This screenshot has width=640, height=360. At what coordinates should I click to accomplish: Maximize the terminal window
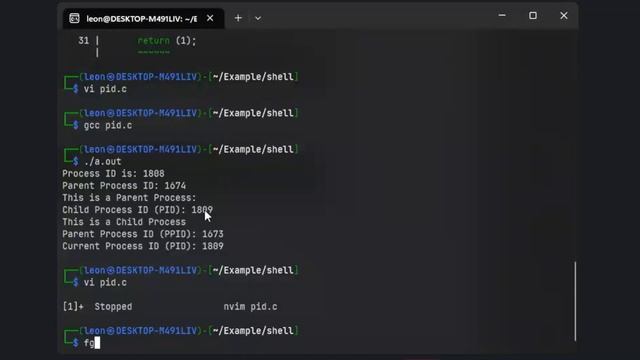point(533,16)
